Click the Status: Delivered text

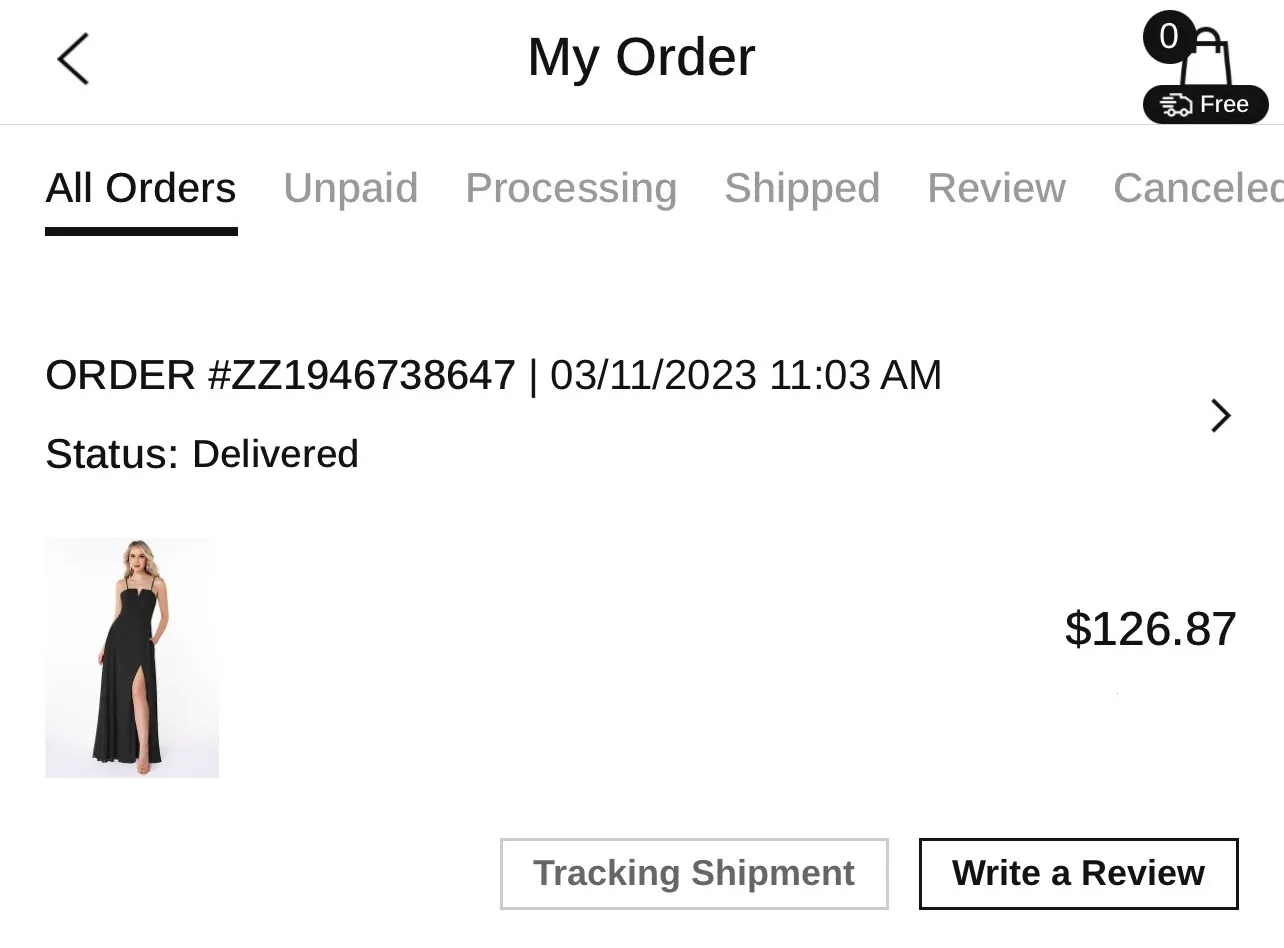202,454
